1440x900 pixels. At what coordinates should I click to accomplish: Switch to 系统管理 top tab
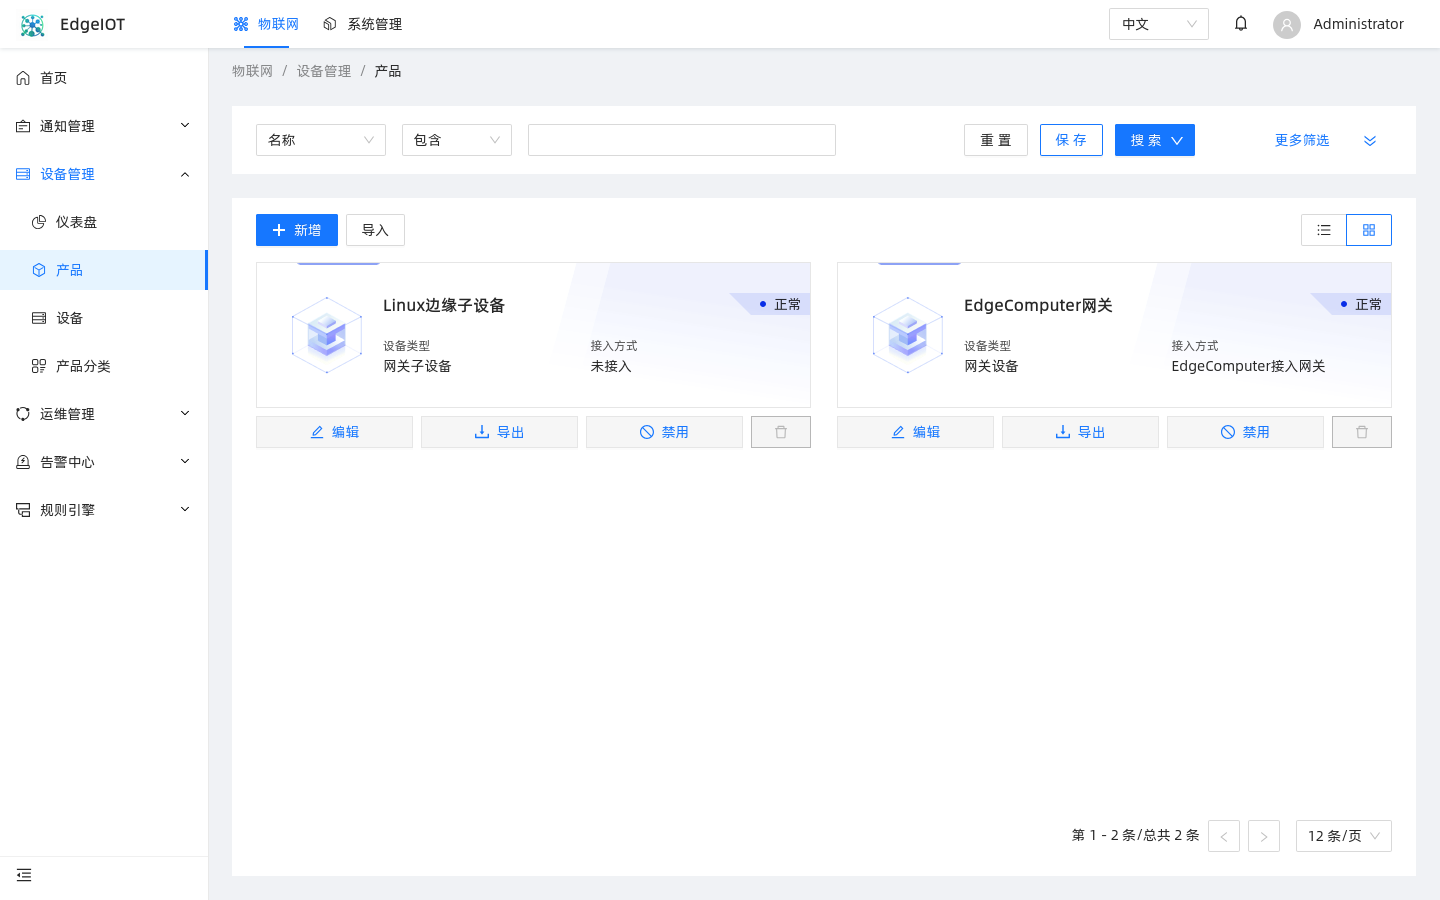pos(362,24)
